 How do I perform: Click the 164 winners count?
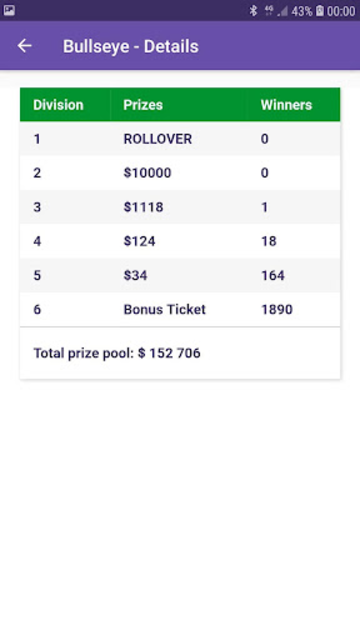point(273,276)
